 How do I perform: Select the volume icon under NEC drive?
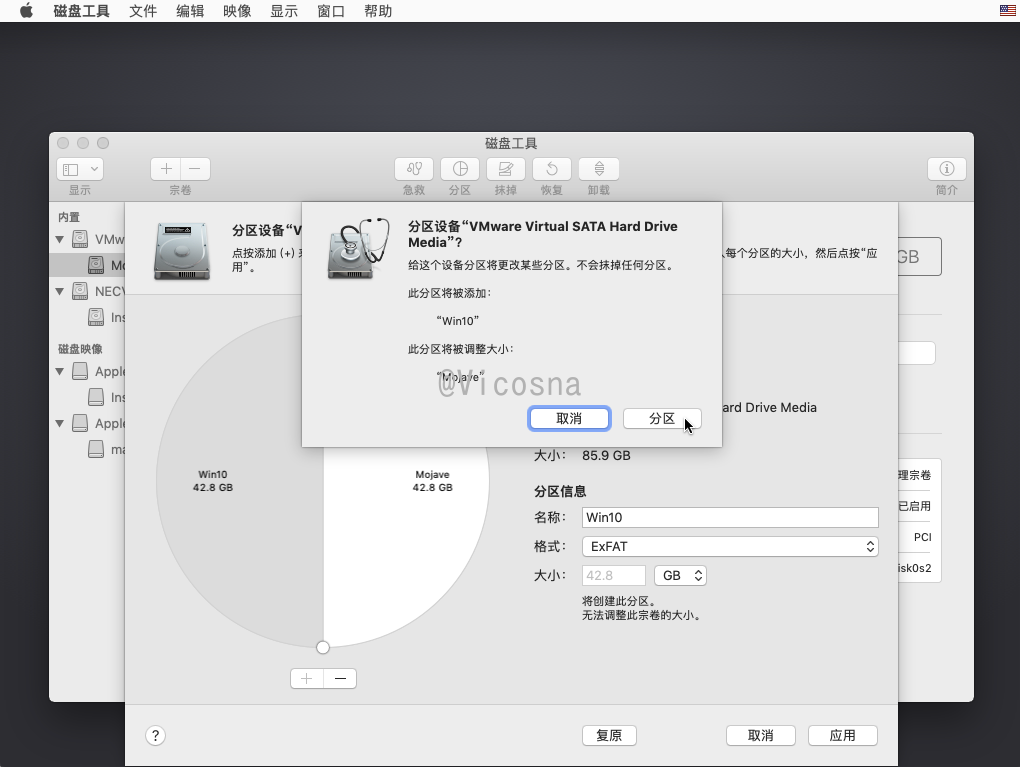96,317
